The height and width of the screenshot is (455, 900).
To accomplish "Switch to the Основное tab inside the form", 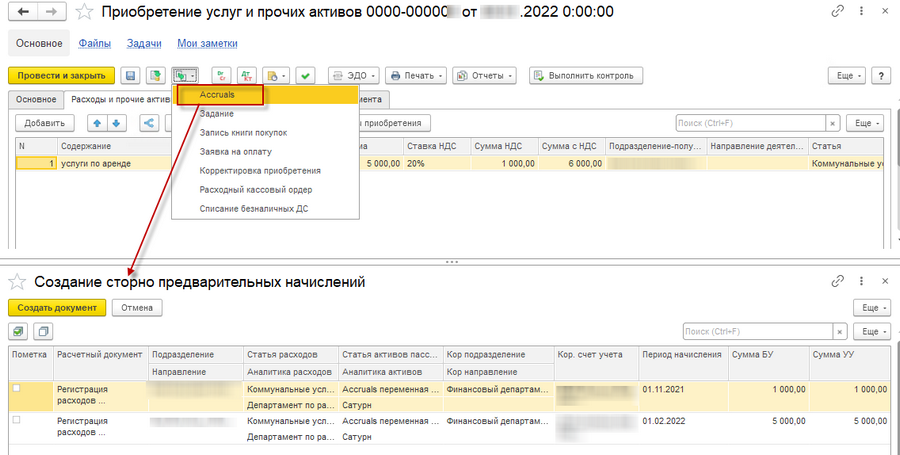I will tap(36, 99).
